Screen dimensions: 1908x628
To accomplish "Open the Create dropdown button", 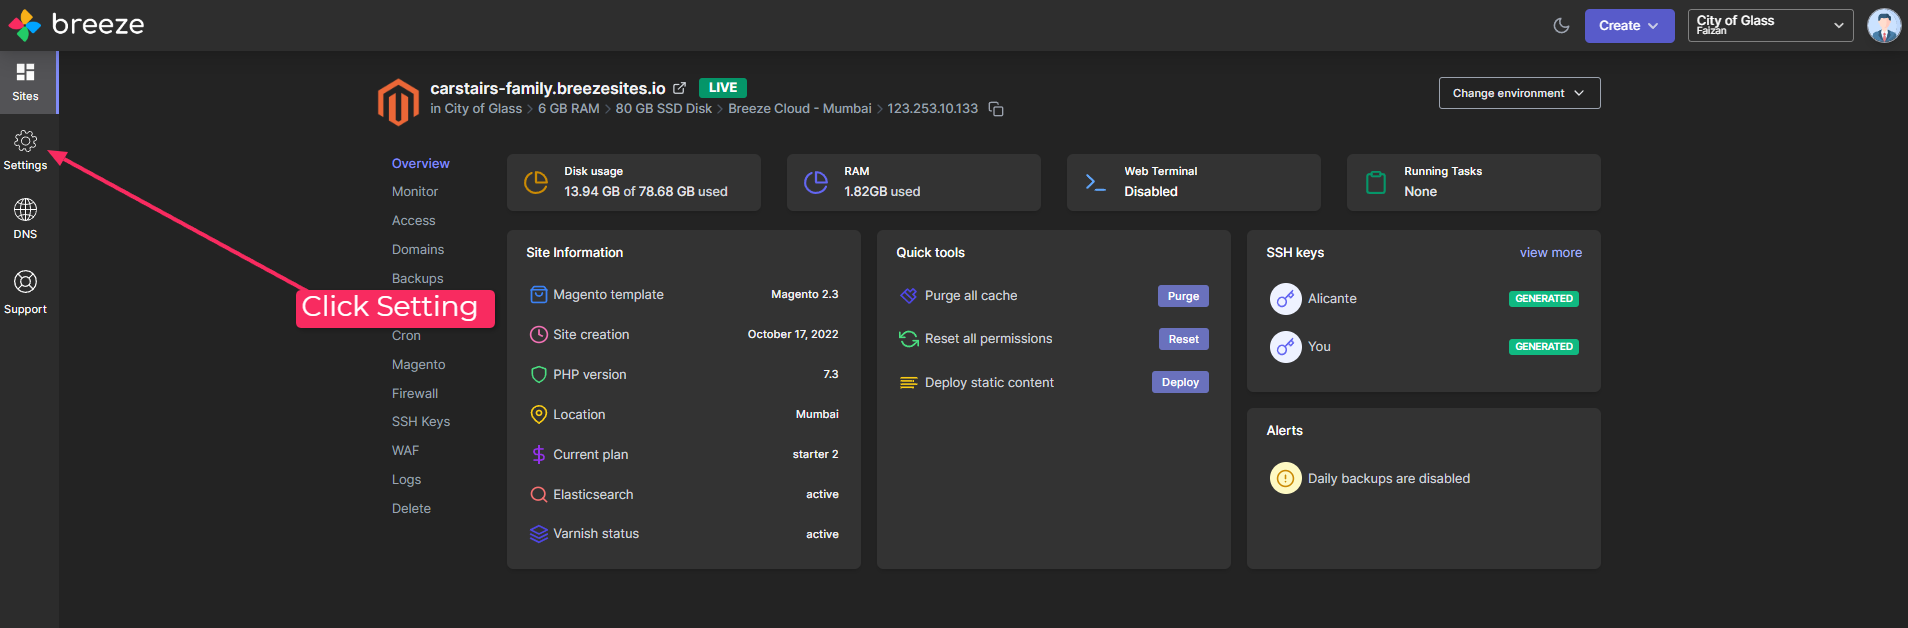I will [x=1629, y=26].
